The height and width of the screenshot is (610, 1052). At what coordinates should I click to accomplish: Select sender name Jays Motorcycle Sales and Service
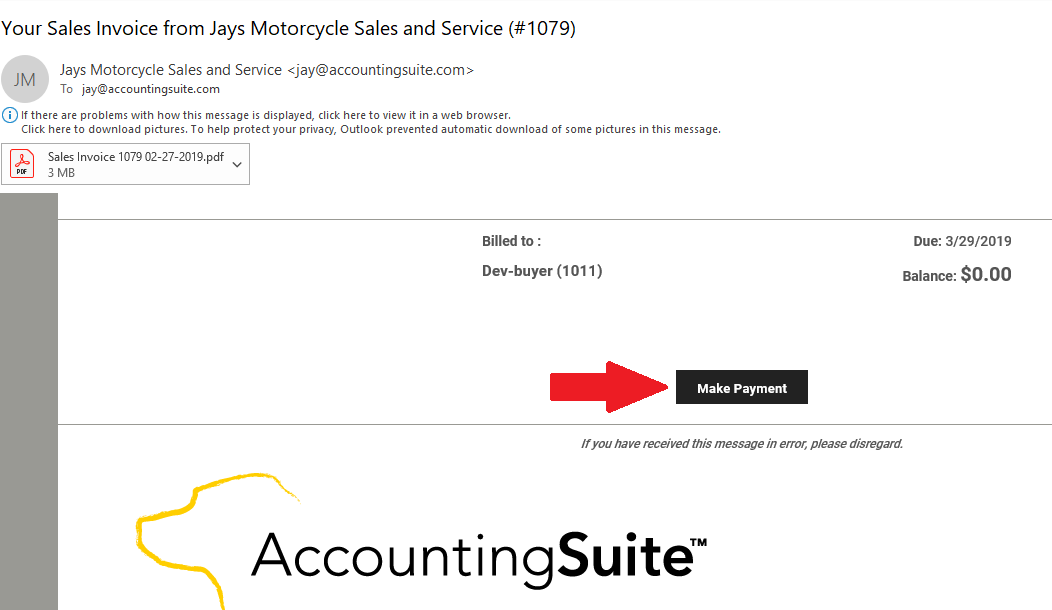coord(171,70)
